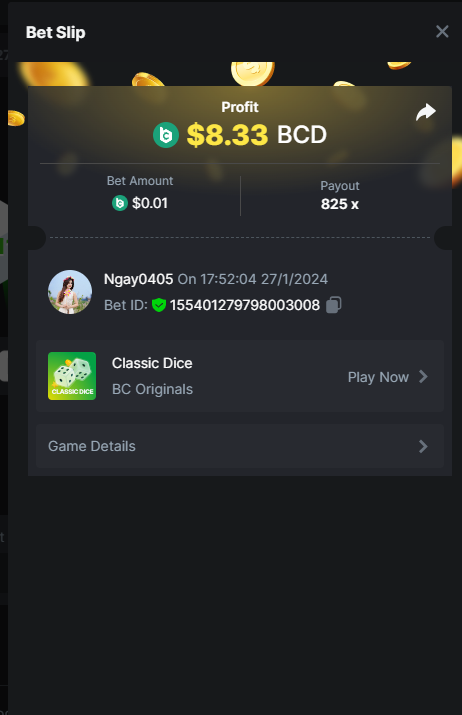Open the Classic Dice game thumbnail
Image resolution: width=462 pixels, height=715 pixels.
72,376
